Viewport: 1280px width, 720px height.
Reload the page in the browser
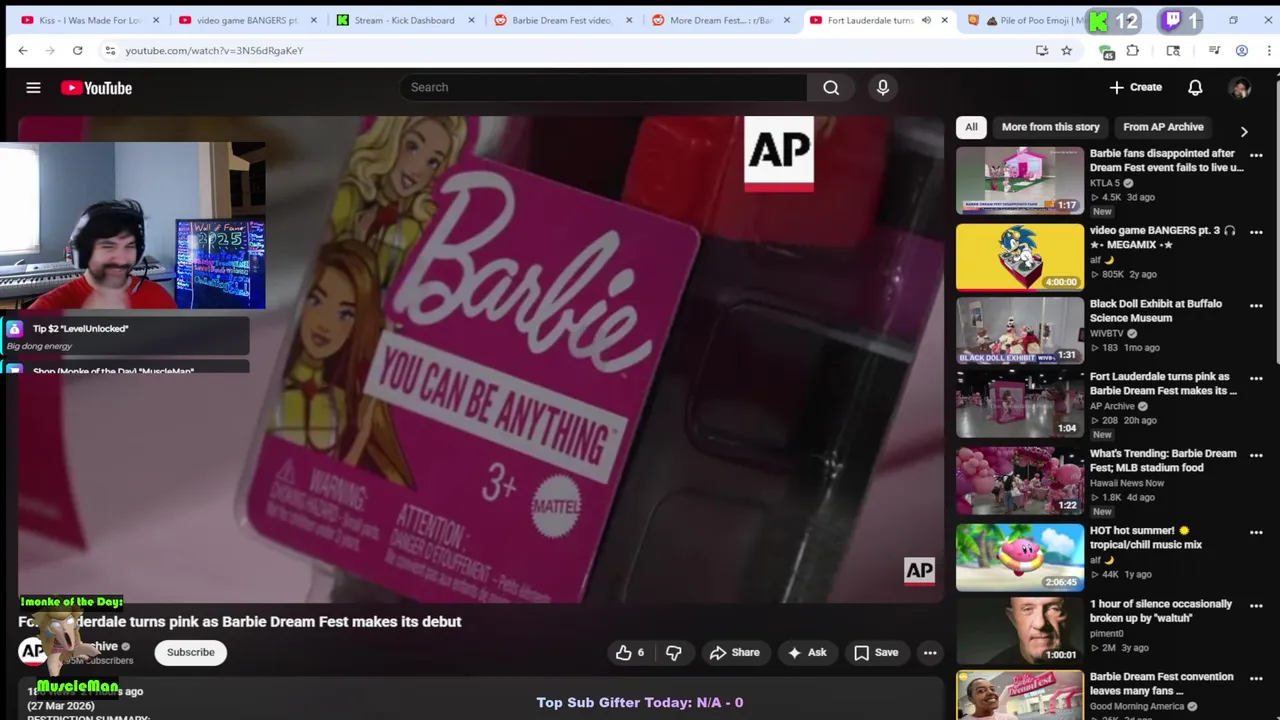tap(77, 50)
